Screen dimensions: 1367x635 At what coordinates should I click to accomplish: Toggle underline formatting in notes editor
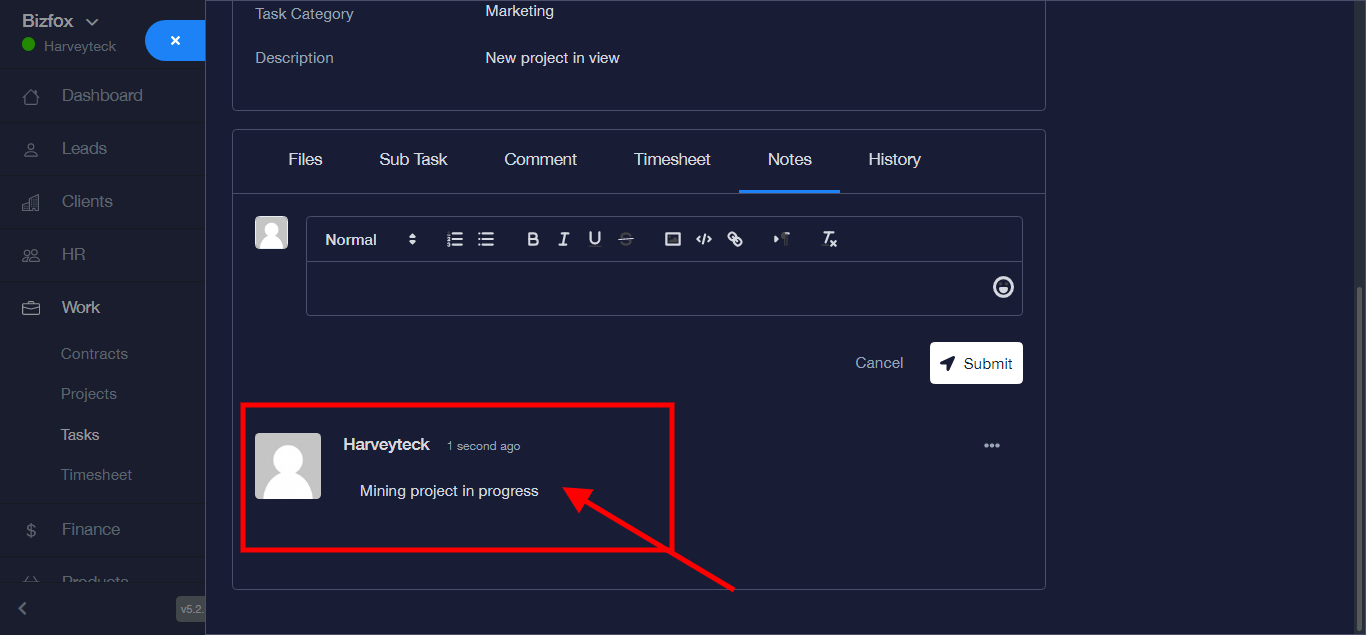point(595,239)
